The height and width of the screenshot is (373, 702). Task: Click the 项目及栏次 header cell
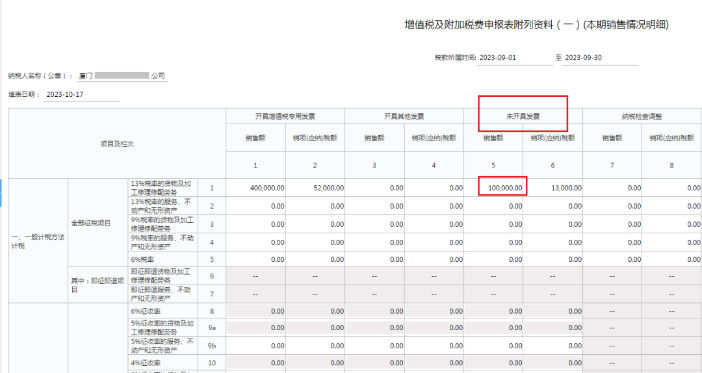click(x=117, y=144)
